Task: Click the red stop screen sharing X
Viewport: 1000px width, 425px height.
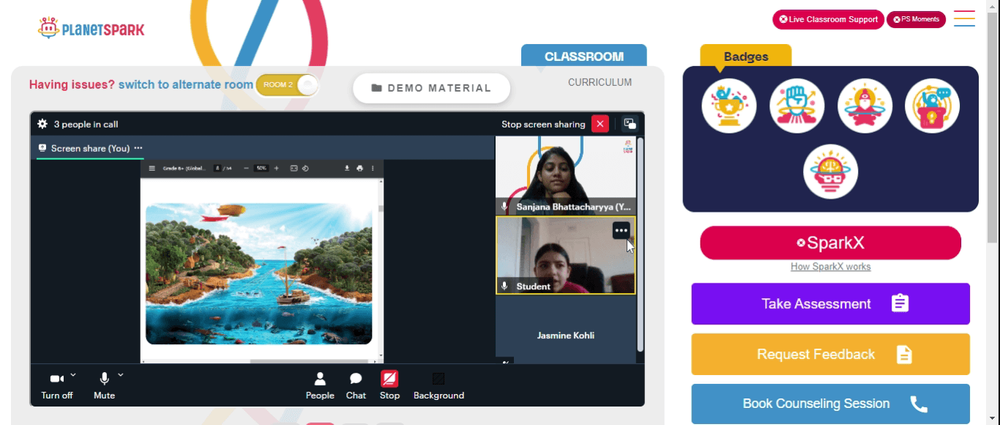Action: [600, 124]
